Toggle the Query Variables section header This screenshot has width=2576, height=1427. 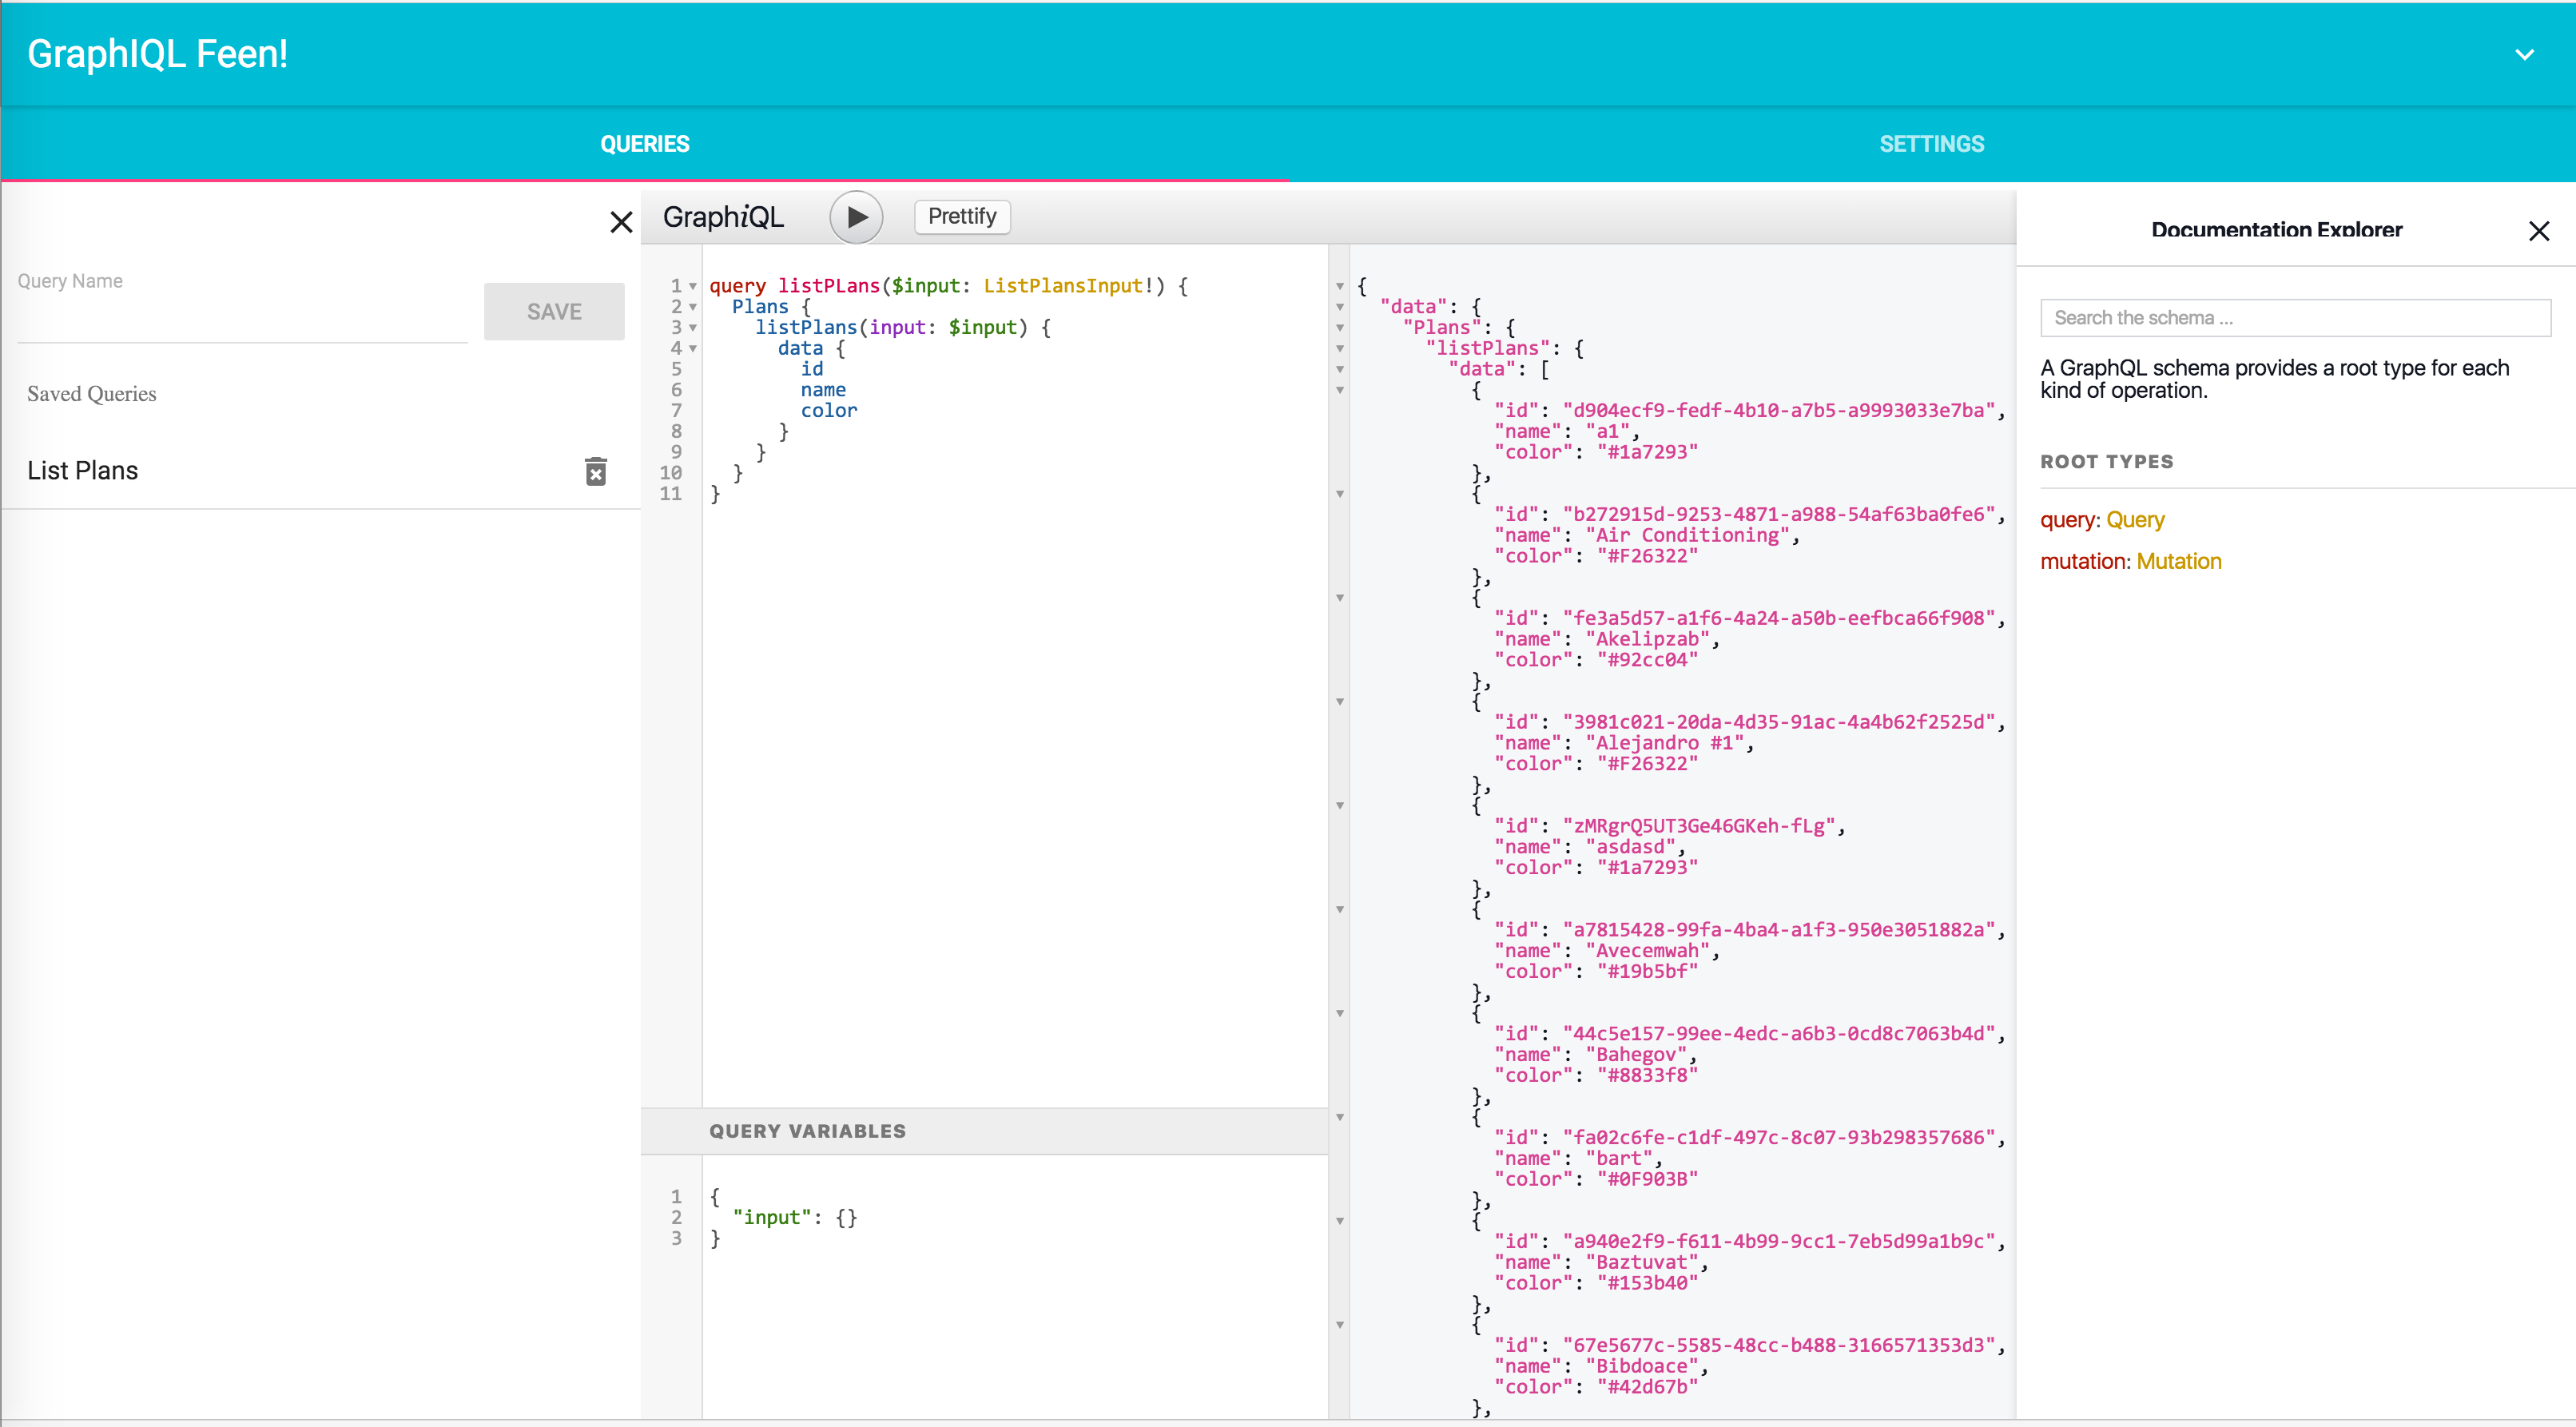click(808, 1131)
